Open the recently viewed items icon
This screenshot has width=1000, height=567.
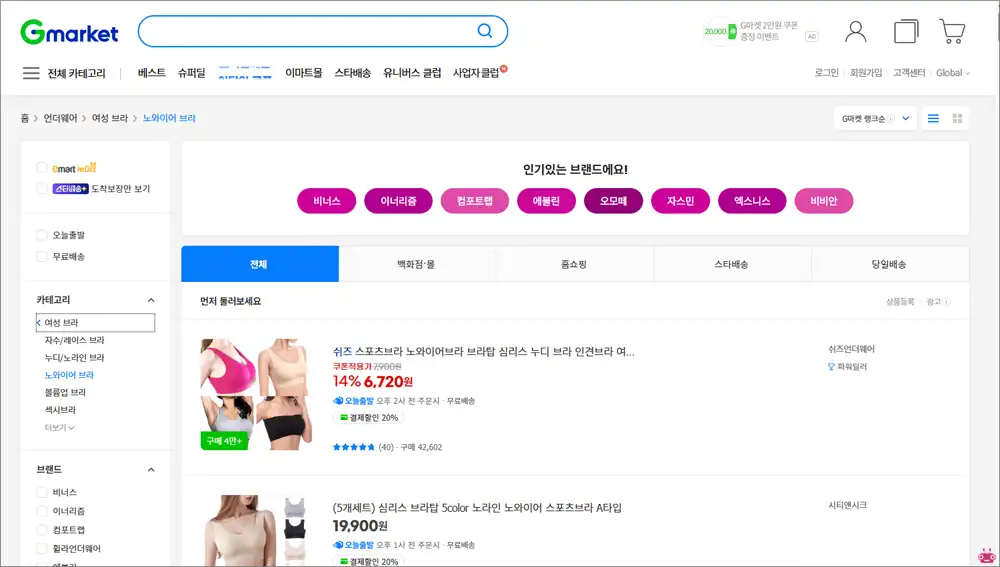coord(906,31)
